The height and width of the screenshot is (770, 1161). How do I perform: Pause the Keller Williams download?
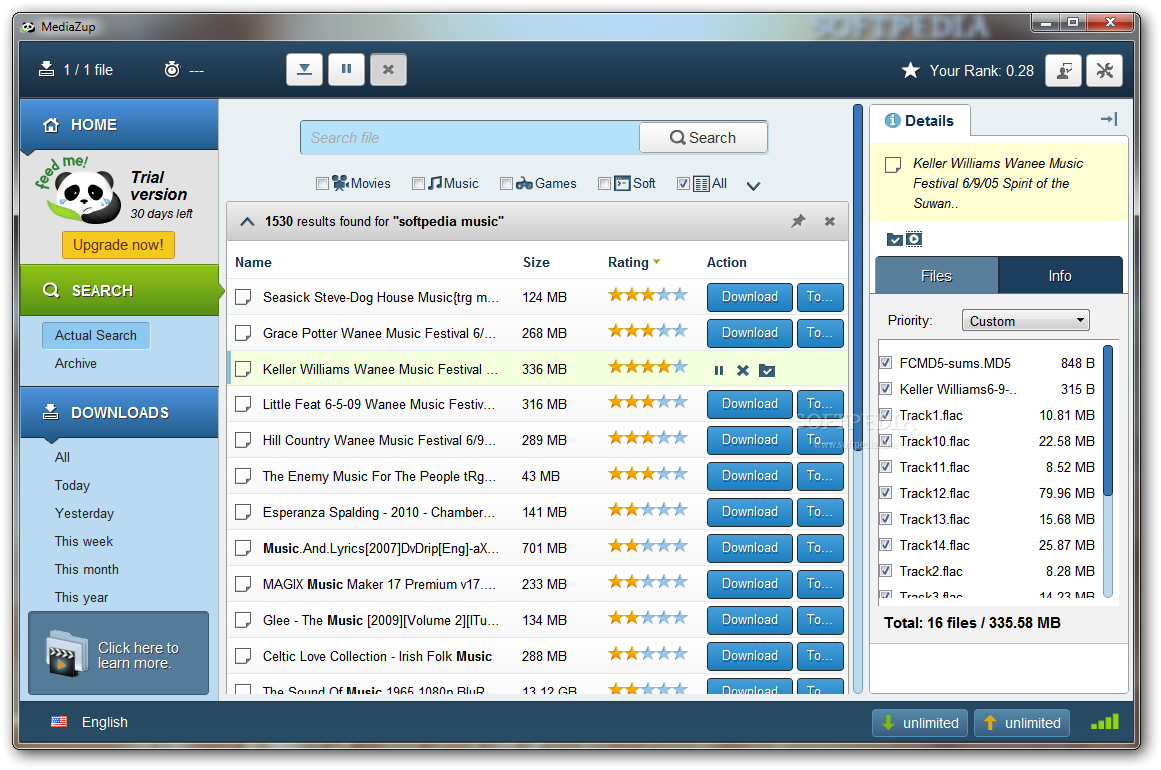[718, 370]
